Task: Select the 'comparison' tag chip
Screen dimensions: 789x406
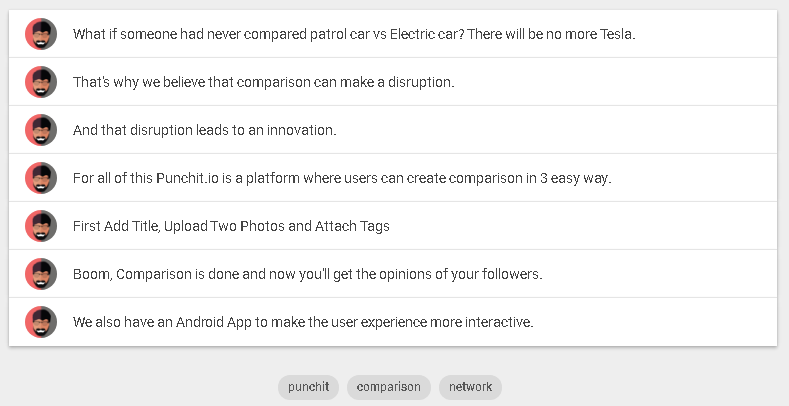Action: tap(389, 387)
